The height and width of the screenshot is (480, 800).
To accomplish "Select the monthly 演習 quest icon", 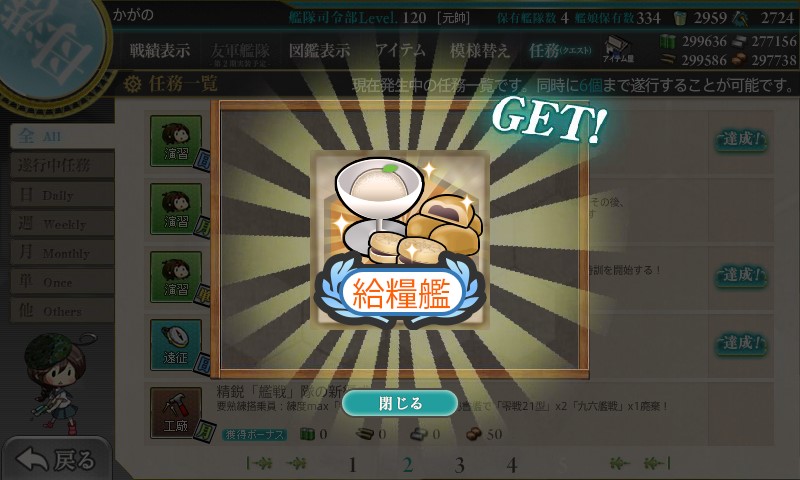I will click(x=176, y=209).
